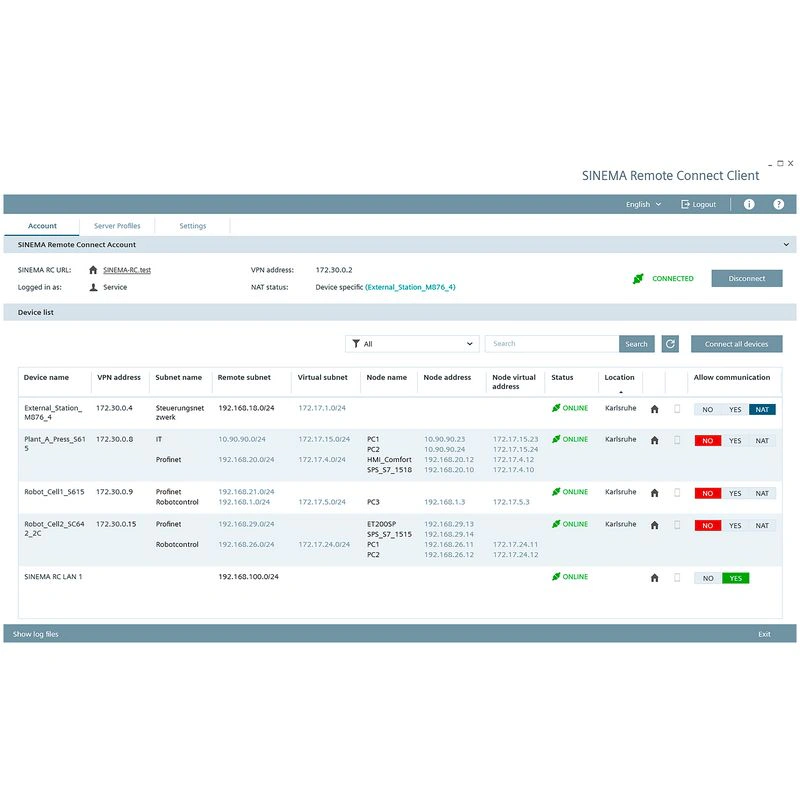Click red NO toggle for Plant_A_Press_S615
This screenshot has height=800, width=800.
[x=708, y=440]
